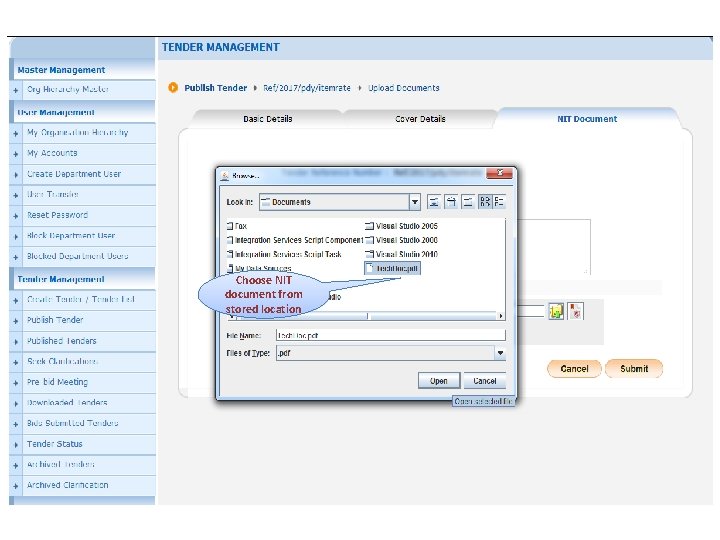
Task: Click the Java icon in Browse title bar
Action: click(225, 175)
